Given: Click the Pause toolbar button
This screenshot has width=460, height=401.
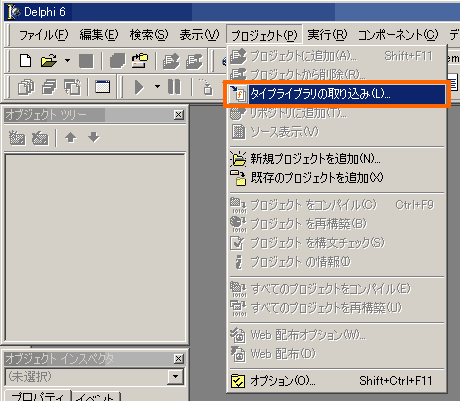Looking at the screenshot, I should pos(174,87).
